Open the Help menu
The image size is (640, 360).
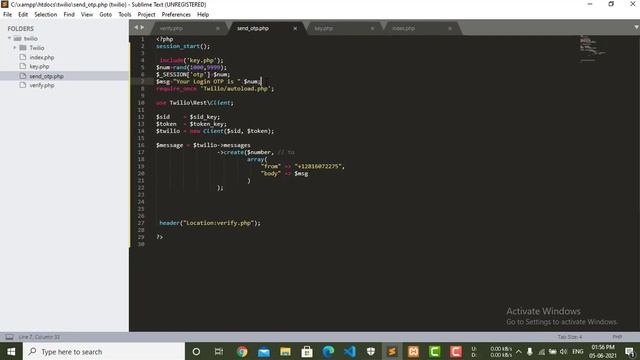pyautogui.click(x=203, y=14)
